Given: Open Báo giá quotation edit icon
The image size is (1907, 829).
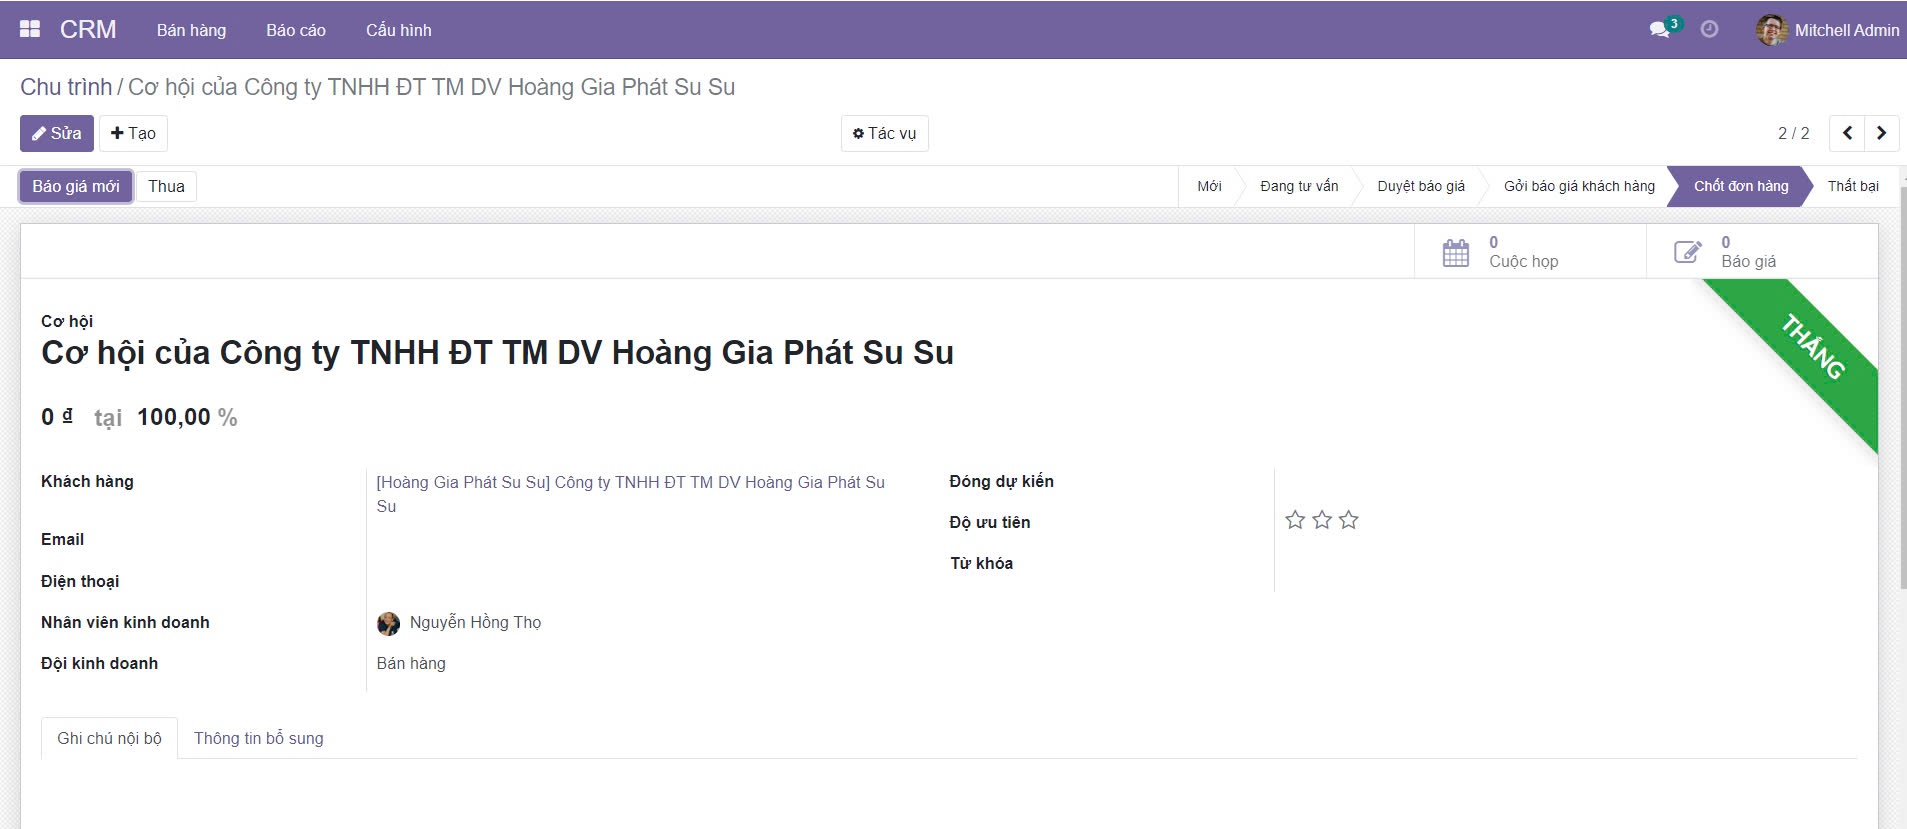Looking at the screenshot, I should click(1688, 252).
